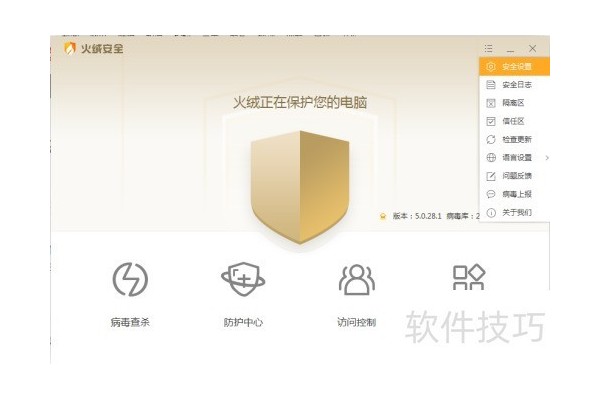Click the 火绒正在保护您的电脑 status text

point(300,103)
